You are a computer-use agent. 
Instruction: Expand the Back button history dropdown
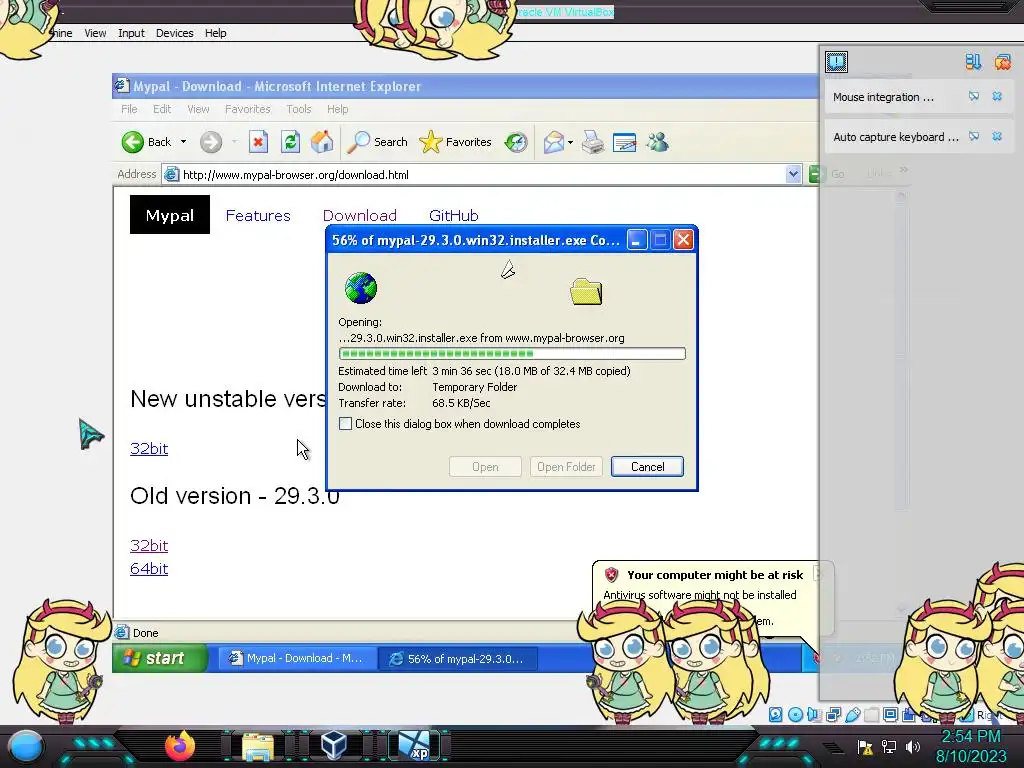coord(184,142)
